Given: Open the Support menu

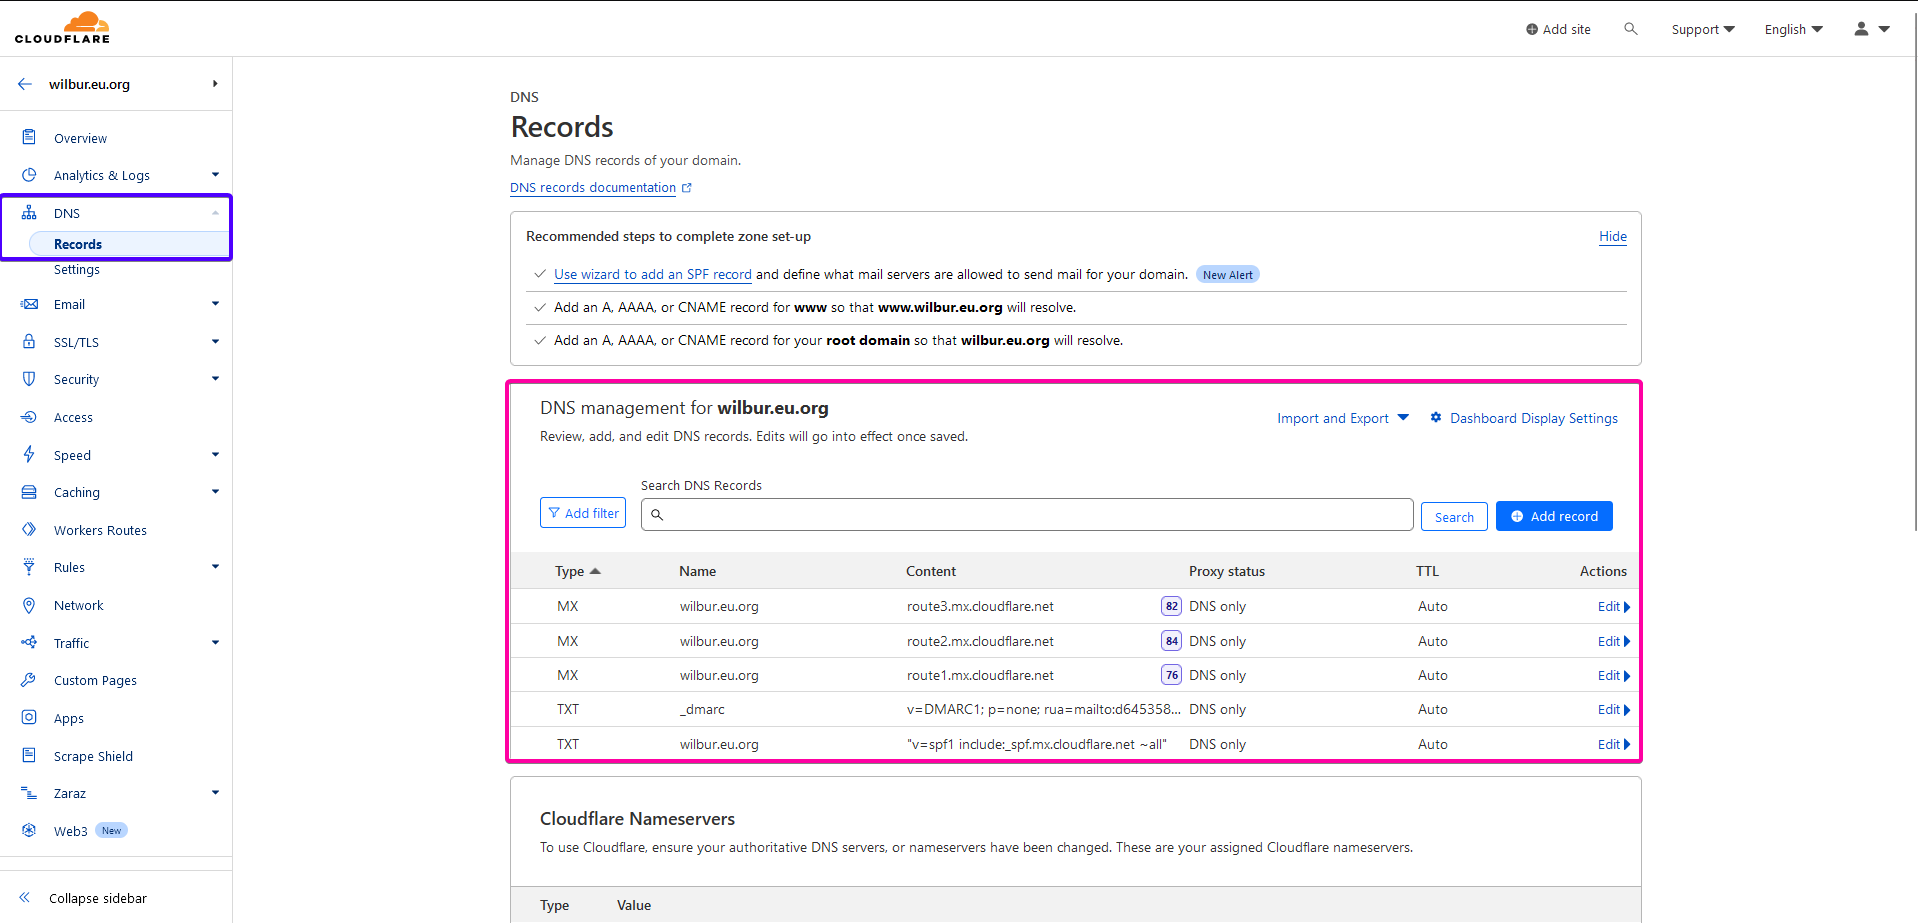Looking at the screenshot, I should 1702,29.
